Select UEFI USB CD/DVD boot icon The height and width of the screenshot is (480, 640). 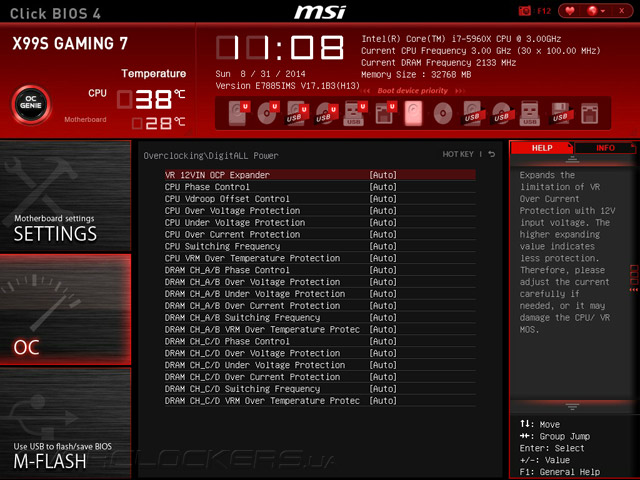tap(326, 113)
